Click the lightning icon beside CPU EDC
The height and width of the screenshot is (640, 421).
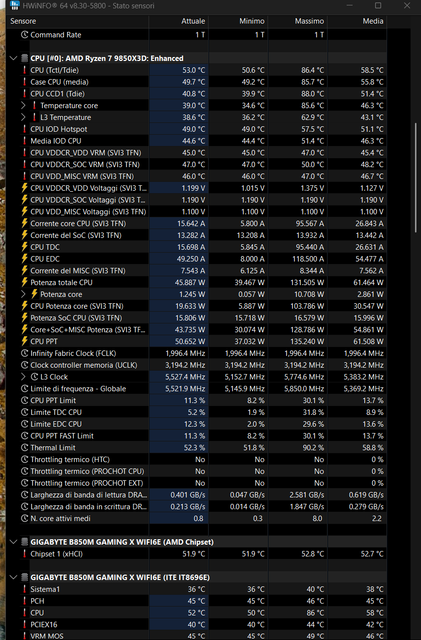click(x=25, y=259)
